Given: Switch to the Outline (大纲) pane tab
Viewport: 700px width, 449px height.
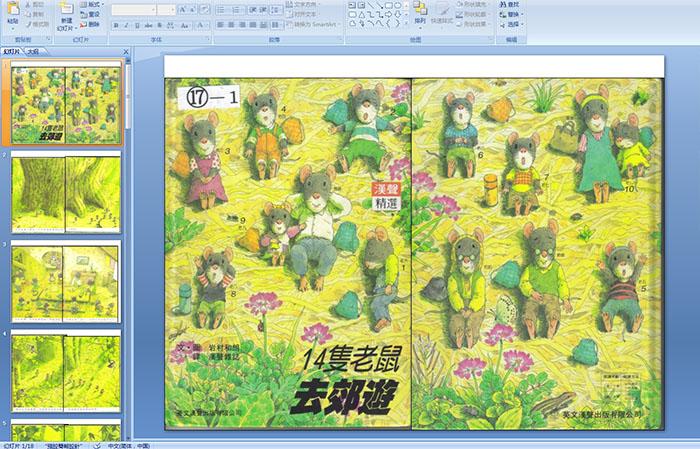Looking at the screenshot, I should pyautogui.click(x=33, y=52).
